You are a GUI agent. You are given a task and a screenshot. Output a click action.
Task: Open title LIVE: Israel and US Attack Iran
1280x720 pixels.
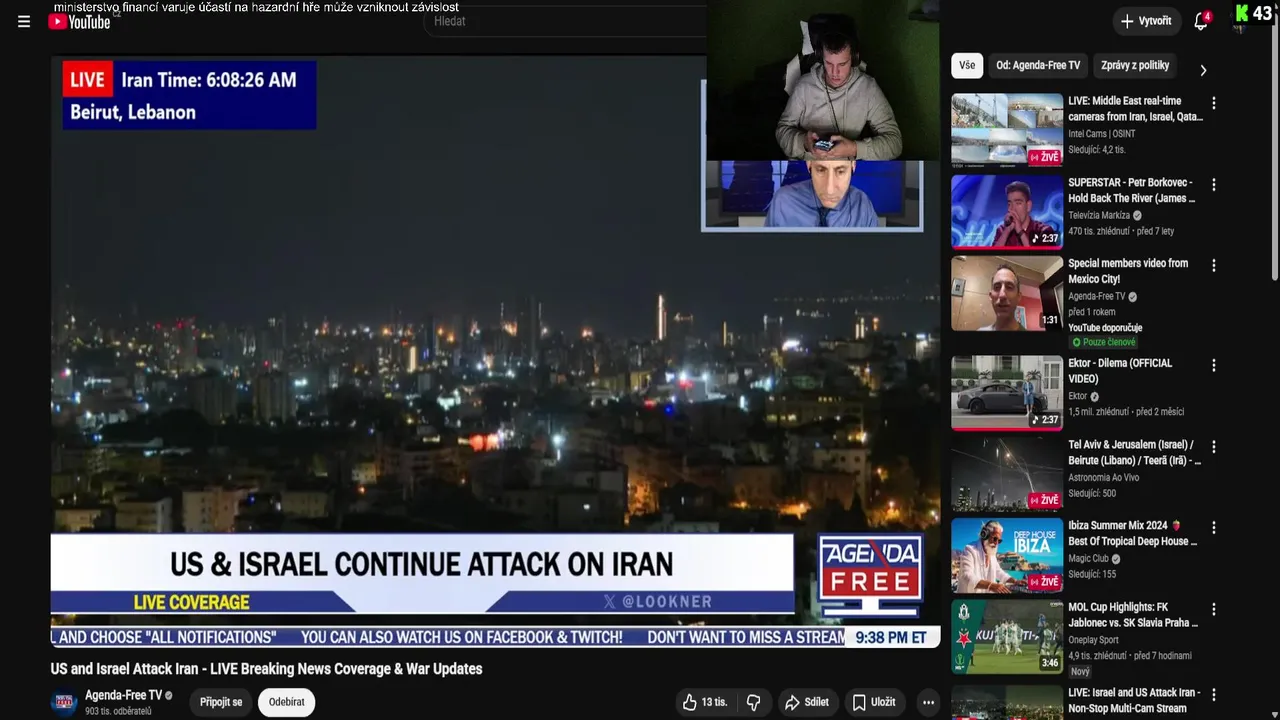click(x=1134, y=700)
